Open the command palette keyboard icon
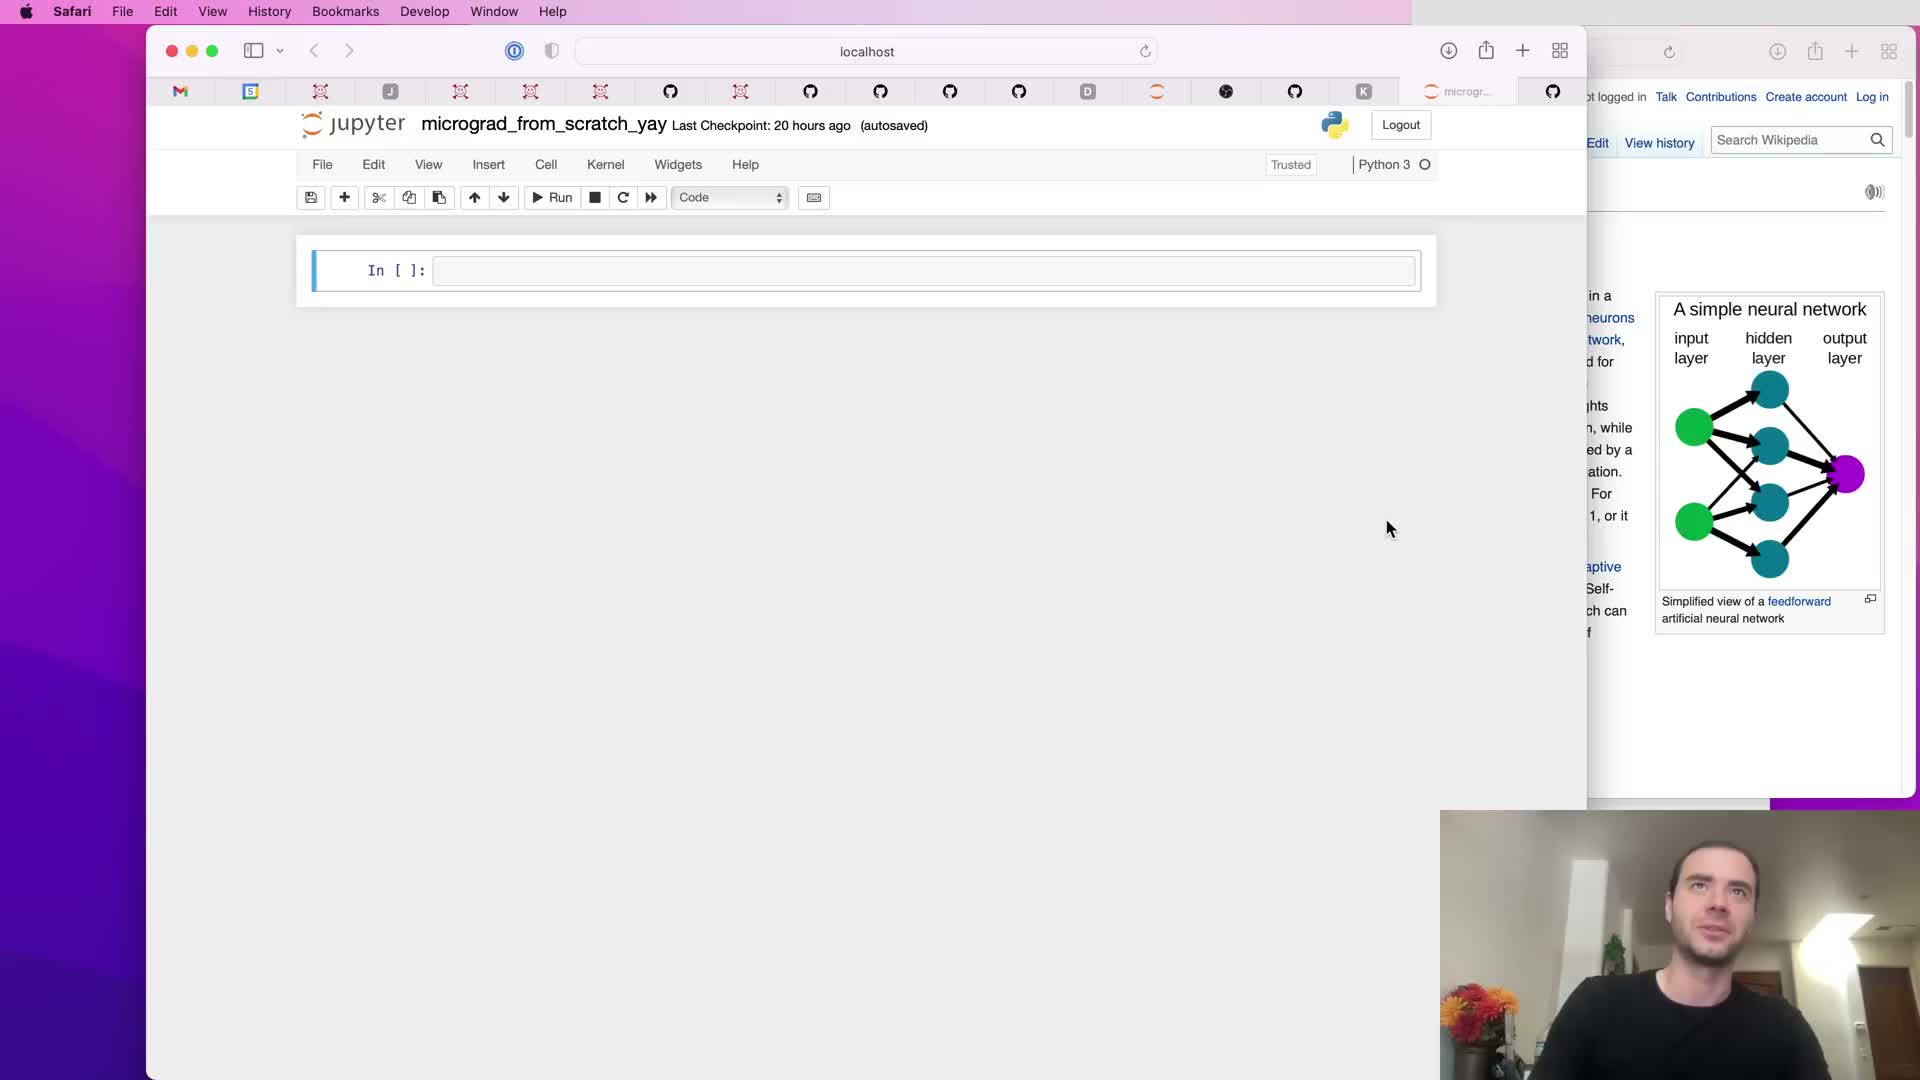 [x=814, y=198]
